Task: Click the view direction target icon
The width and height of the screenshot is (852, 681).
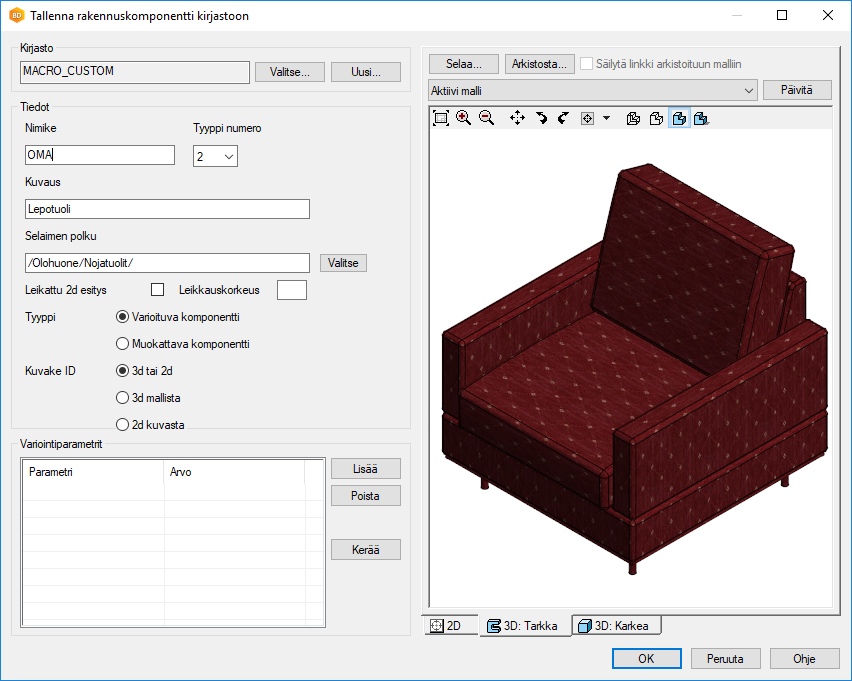Action: pyautogui.click(x=587, y=118)
